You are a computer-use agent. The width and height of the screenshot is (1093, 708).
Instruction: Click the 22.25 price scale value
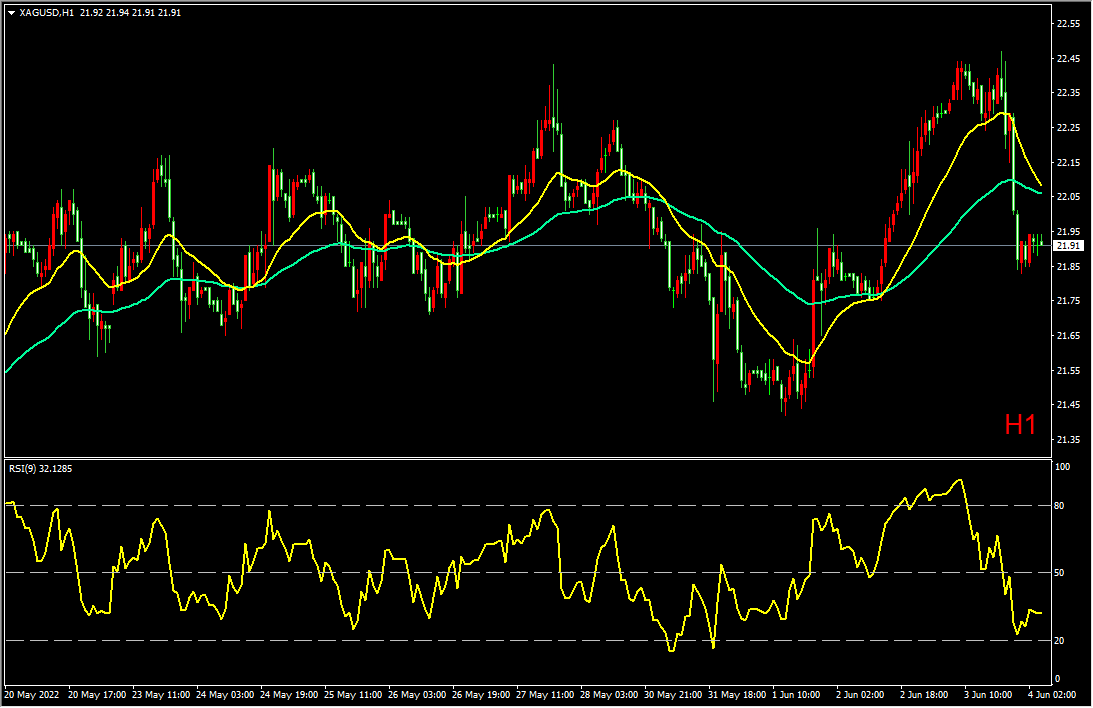(x=1069, y=128)
